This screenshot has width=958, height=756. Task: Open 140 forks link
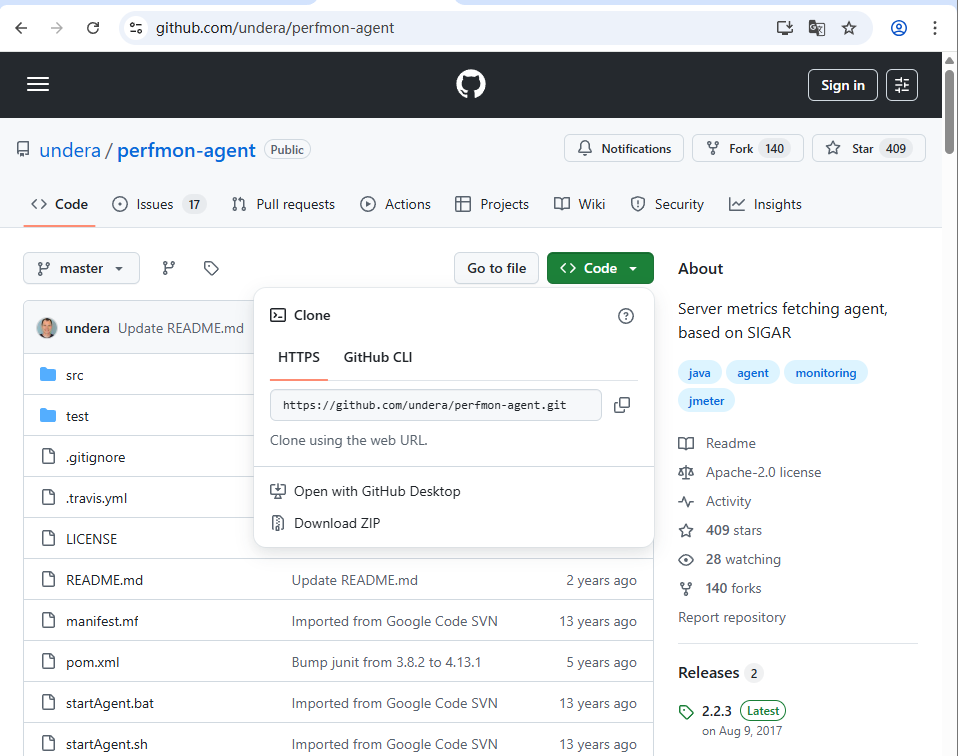coord(733,589)
